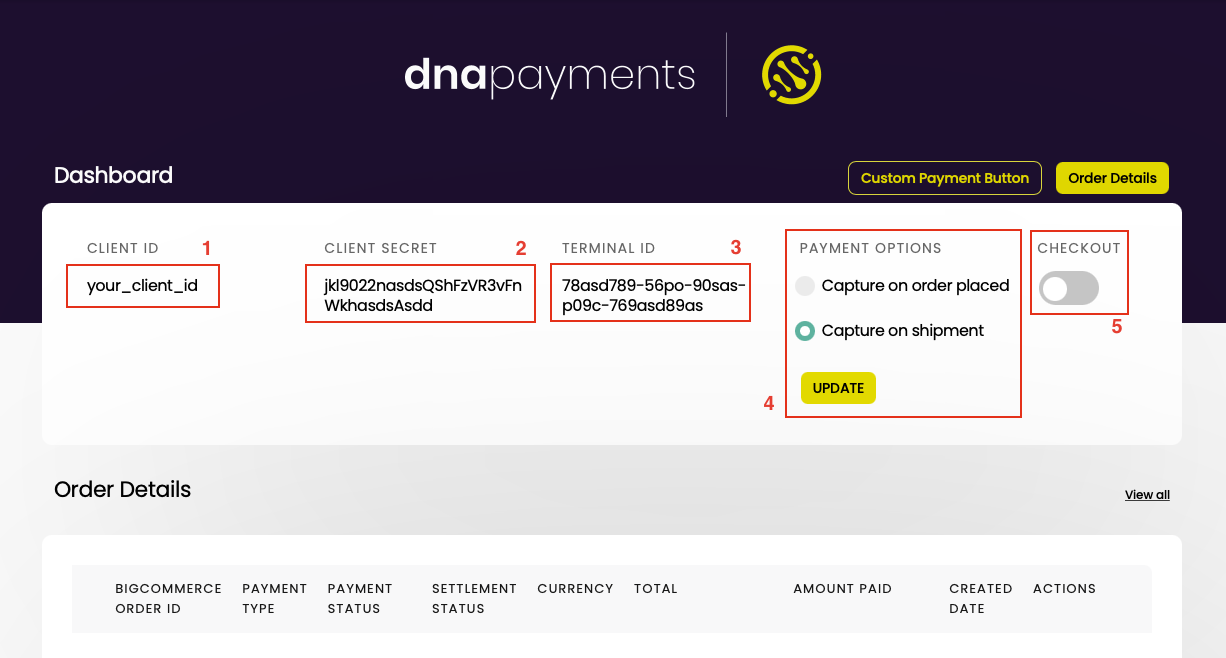Click the Settlement Status column header
The width and height of the screenshot is (1226, 658).
coord(474,598)
